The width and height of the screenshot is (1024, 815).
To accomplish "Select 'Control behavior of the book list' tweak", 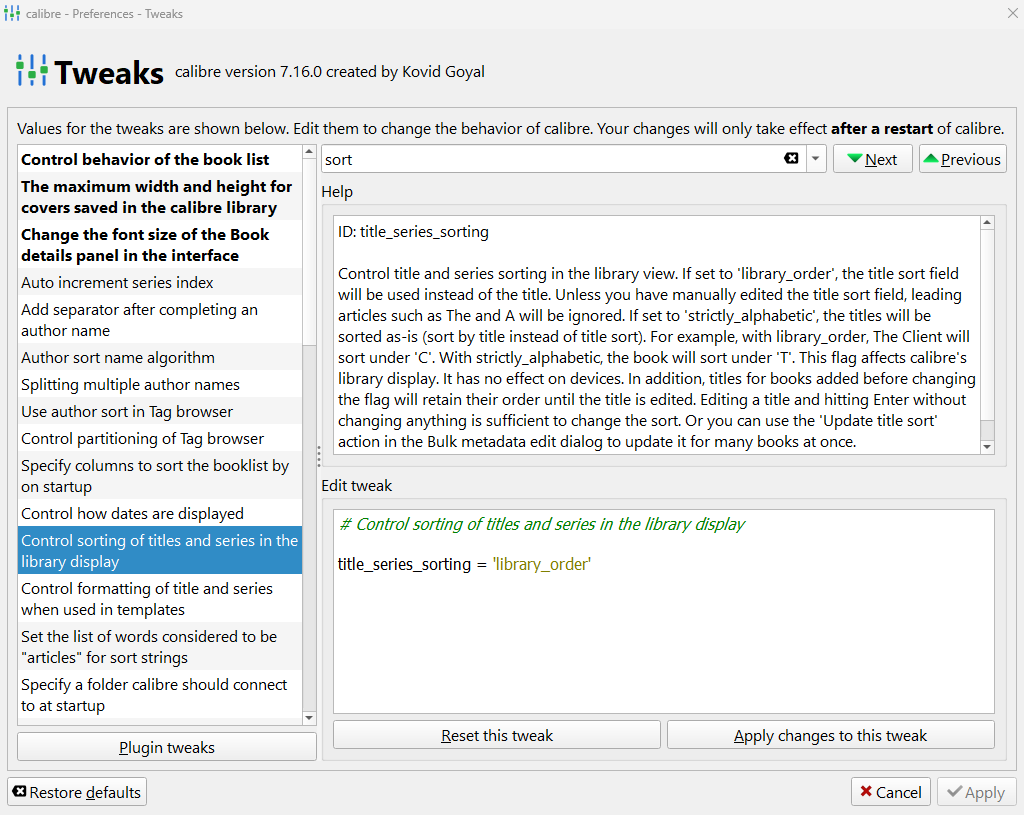I will pyautogui.click(x=160, y=159).
